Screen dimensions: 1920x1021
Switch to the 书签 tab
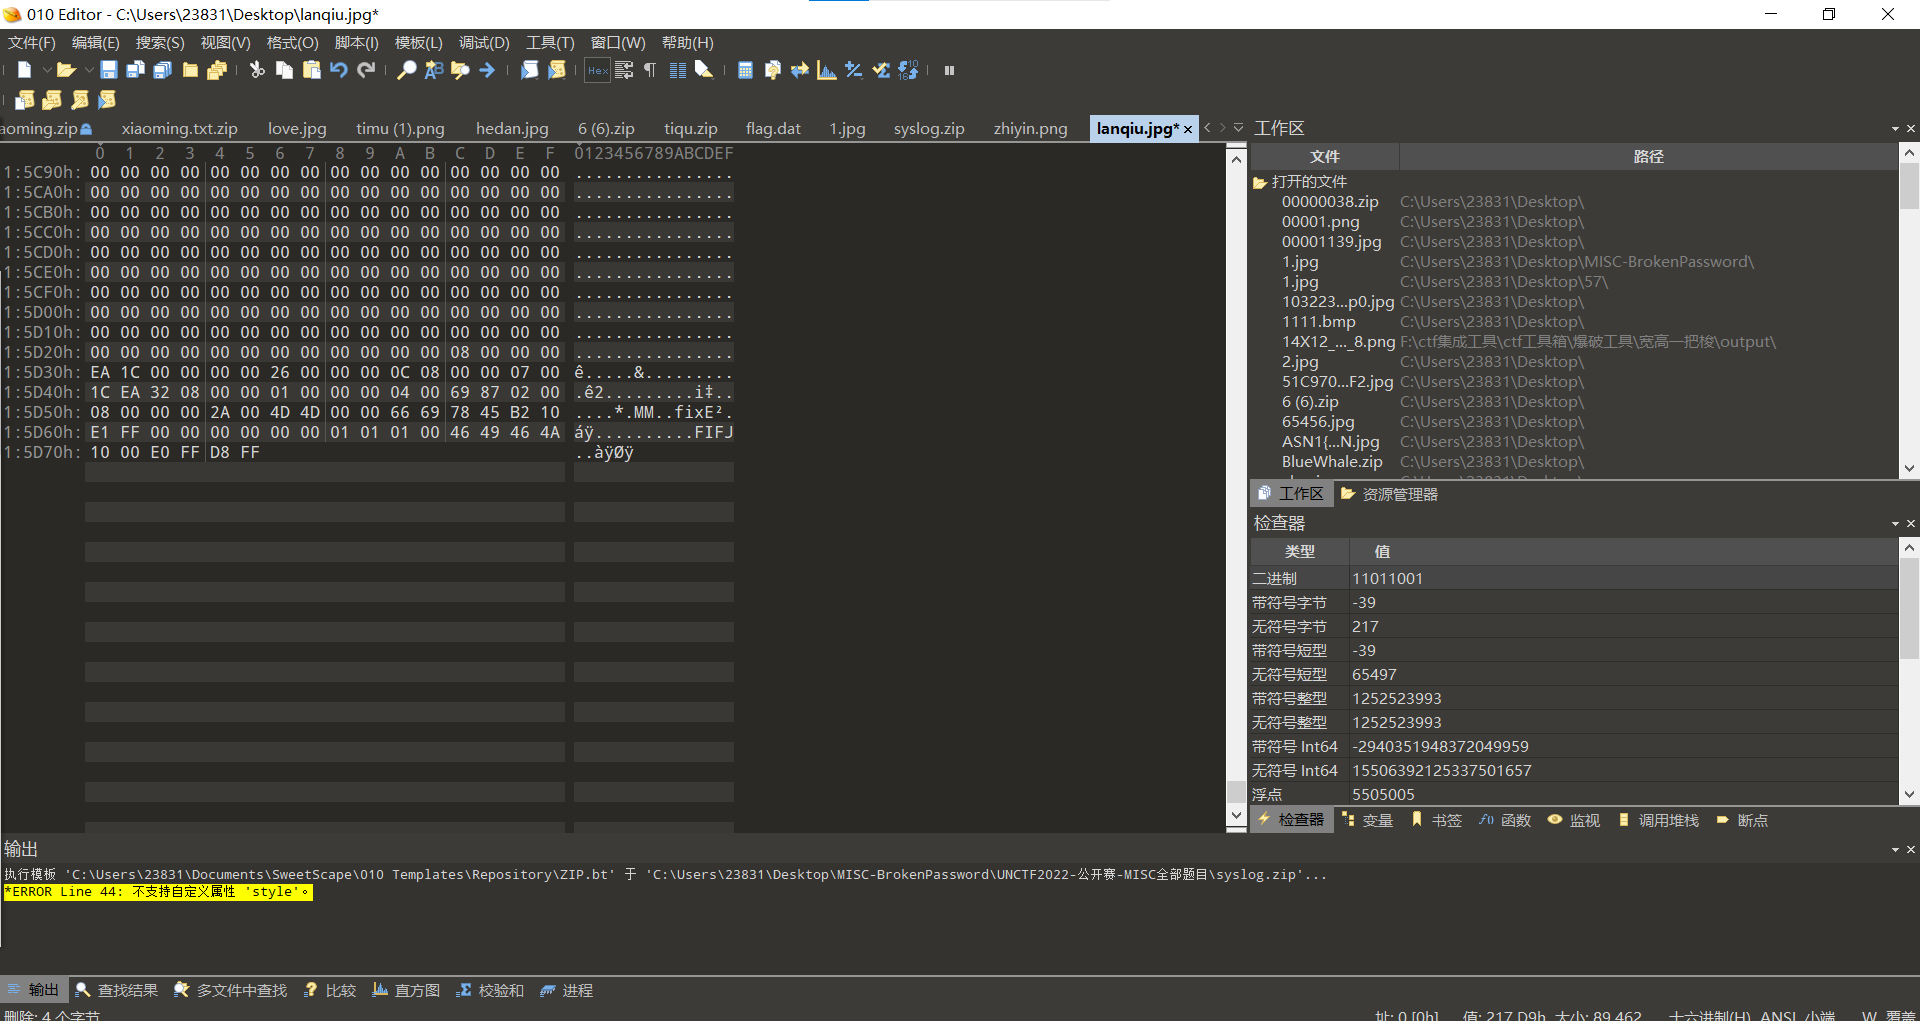coord(1436,820)
